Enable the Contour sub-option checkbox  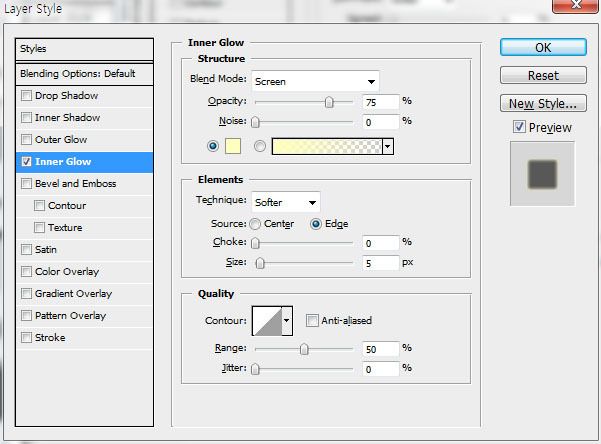(x=39, y=206)
